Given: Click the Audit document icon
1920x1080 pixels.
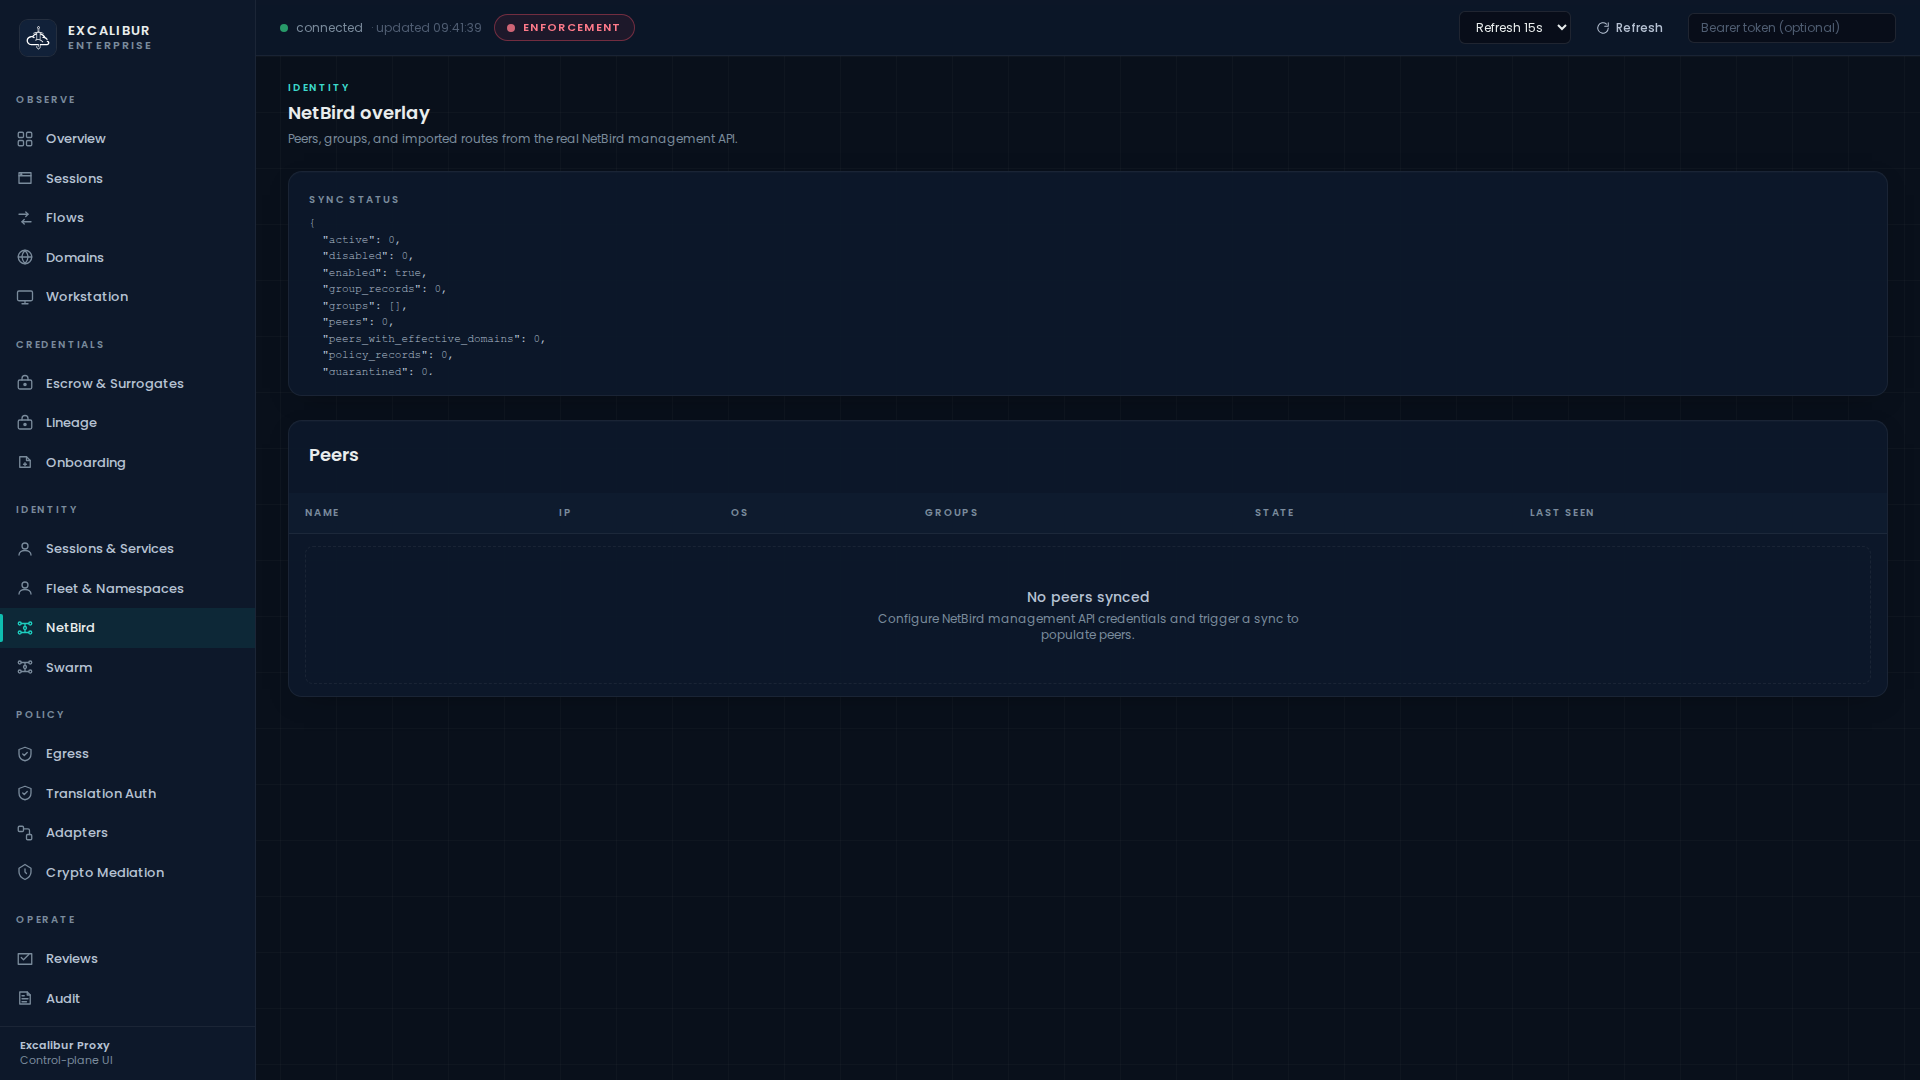Looking at the screenshot, I should [x=25, y=999].
